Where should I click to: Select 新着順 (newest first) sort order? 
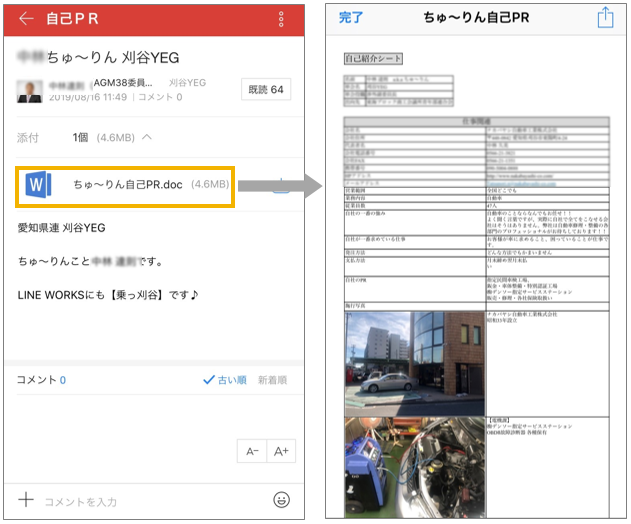click(x=272, y=380)
